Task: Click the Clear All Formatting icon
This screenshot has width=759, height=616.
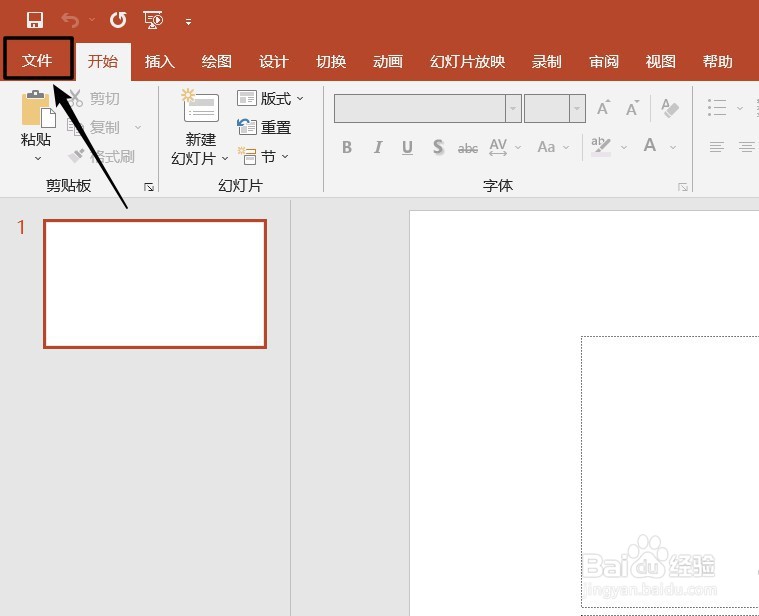Action: coord(670,107)
